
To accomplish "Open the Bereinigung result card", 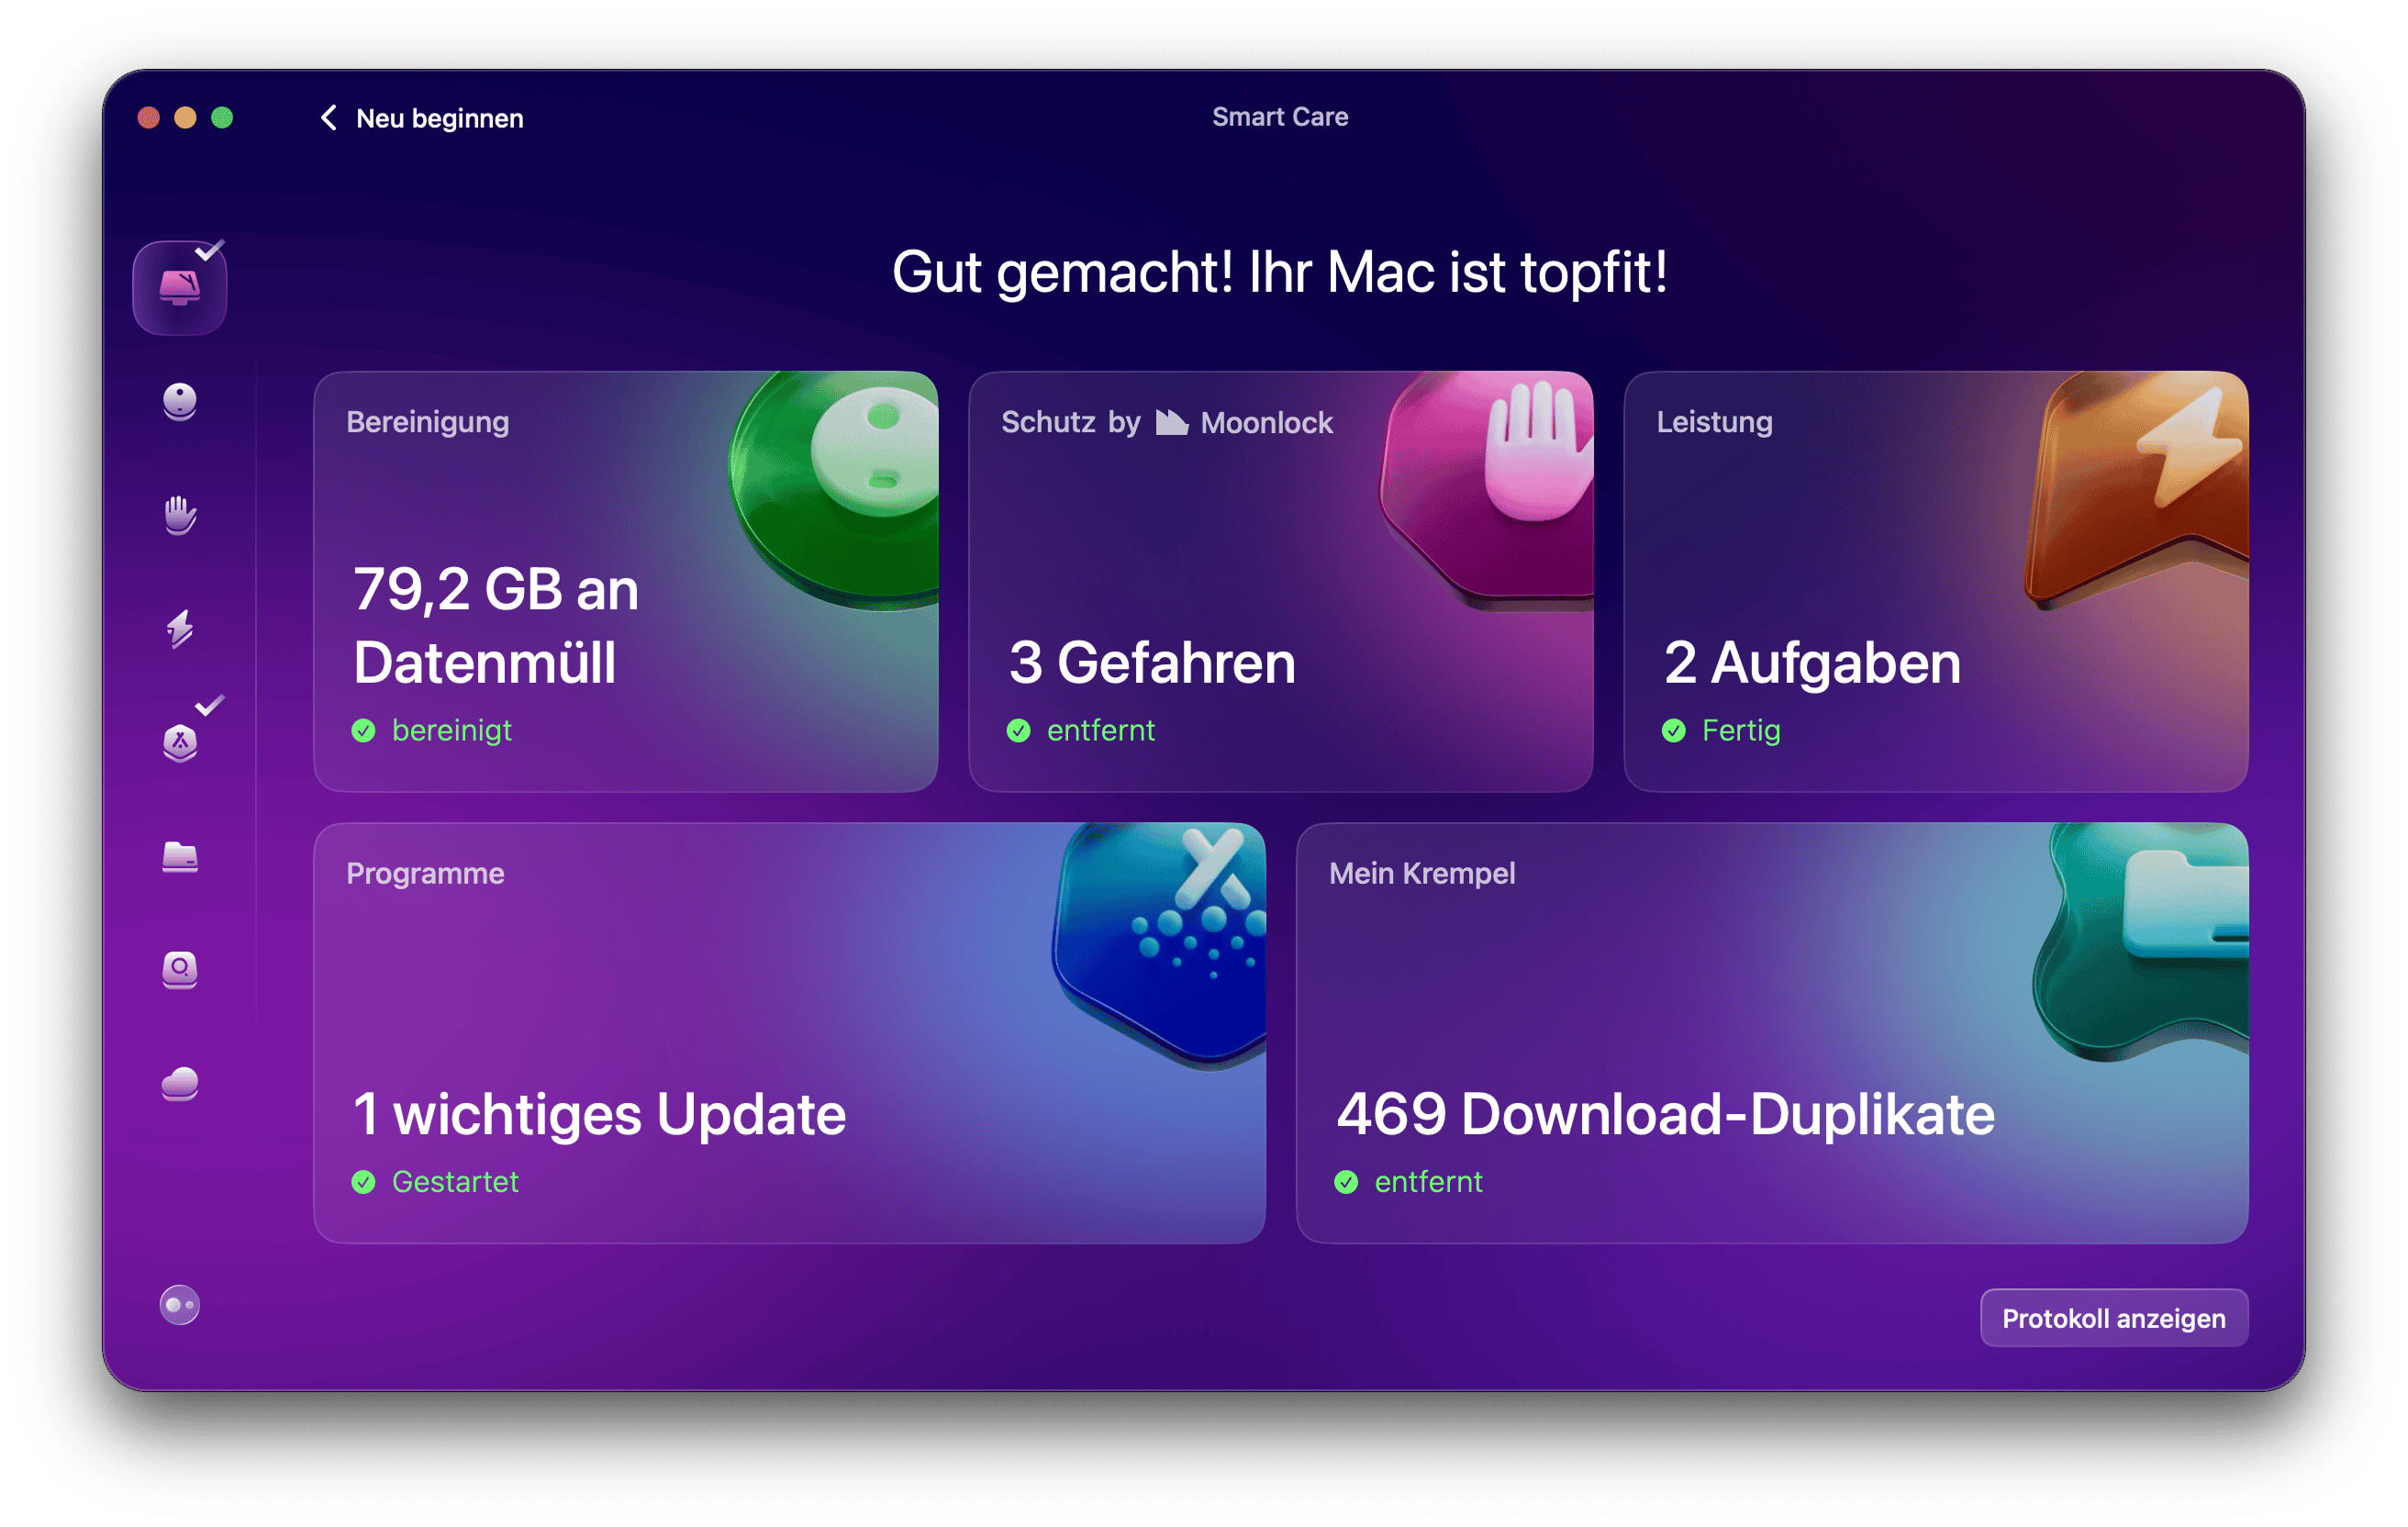I will [625, 581].
